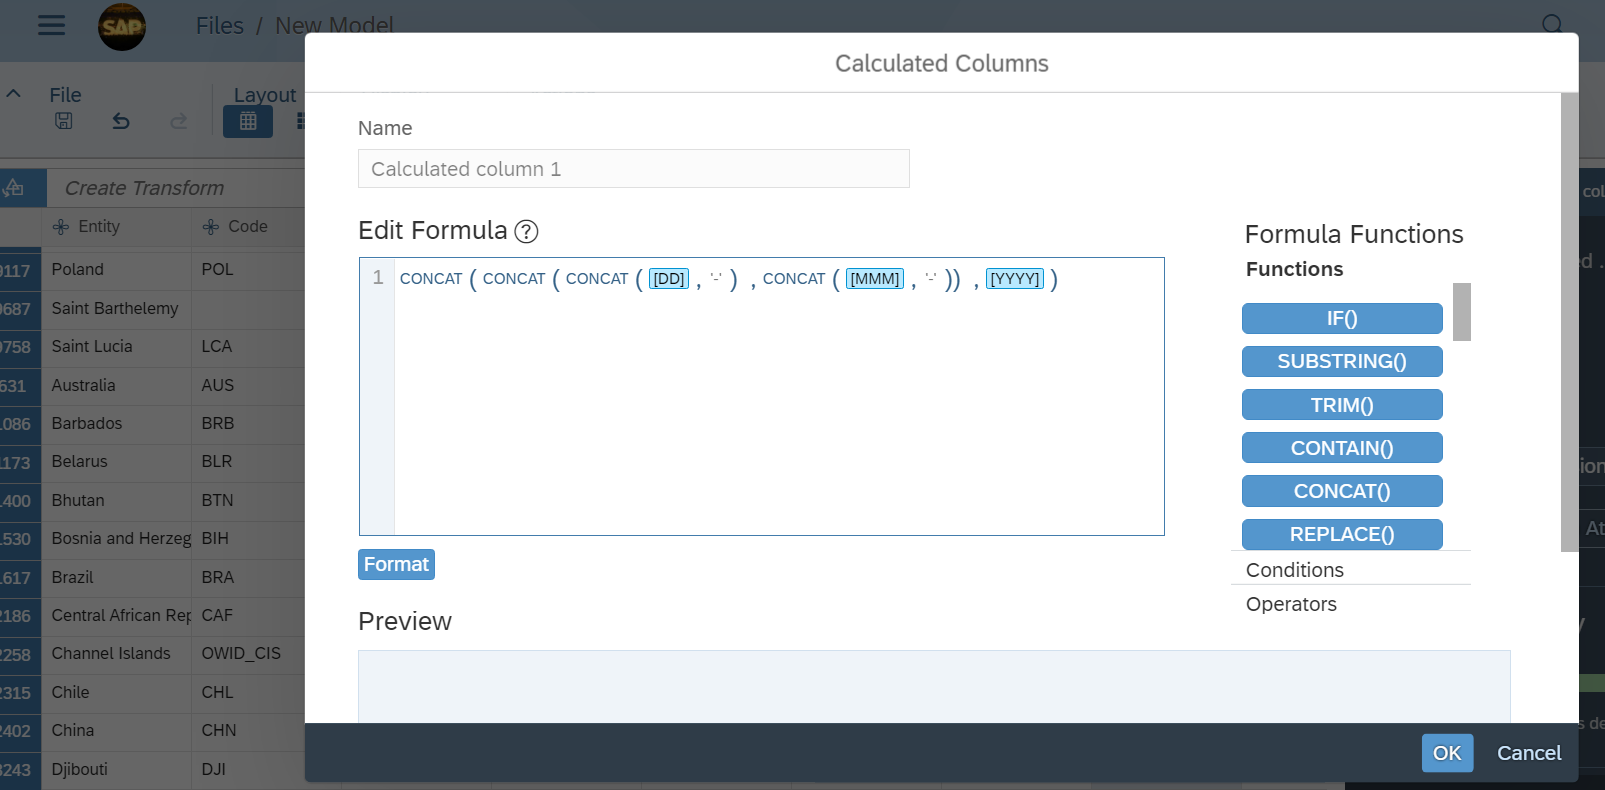Image resolution: width=1605 pixels, height=790 pixels.
Task: Click the Channel Islands cell
Action: point(116,654)
